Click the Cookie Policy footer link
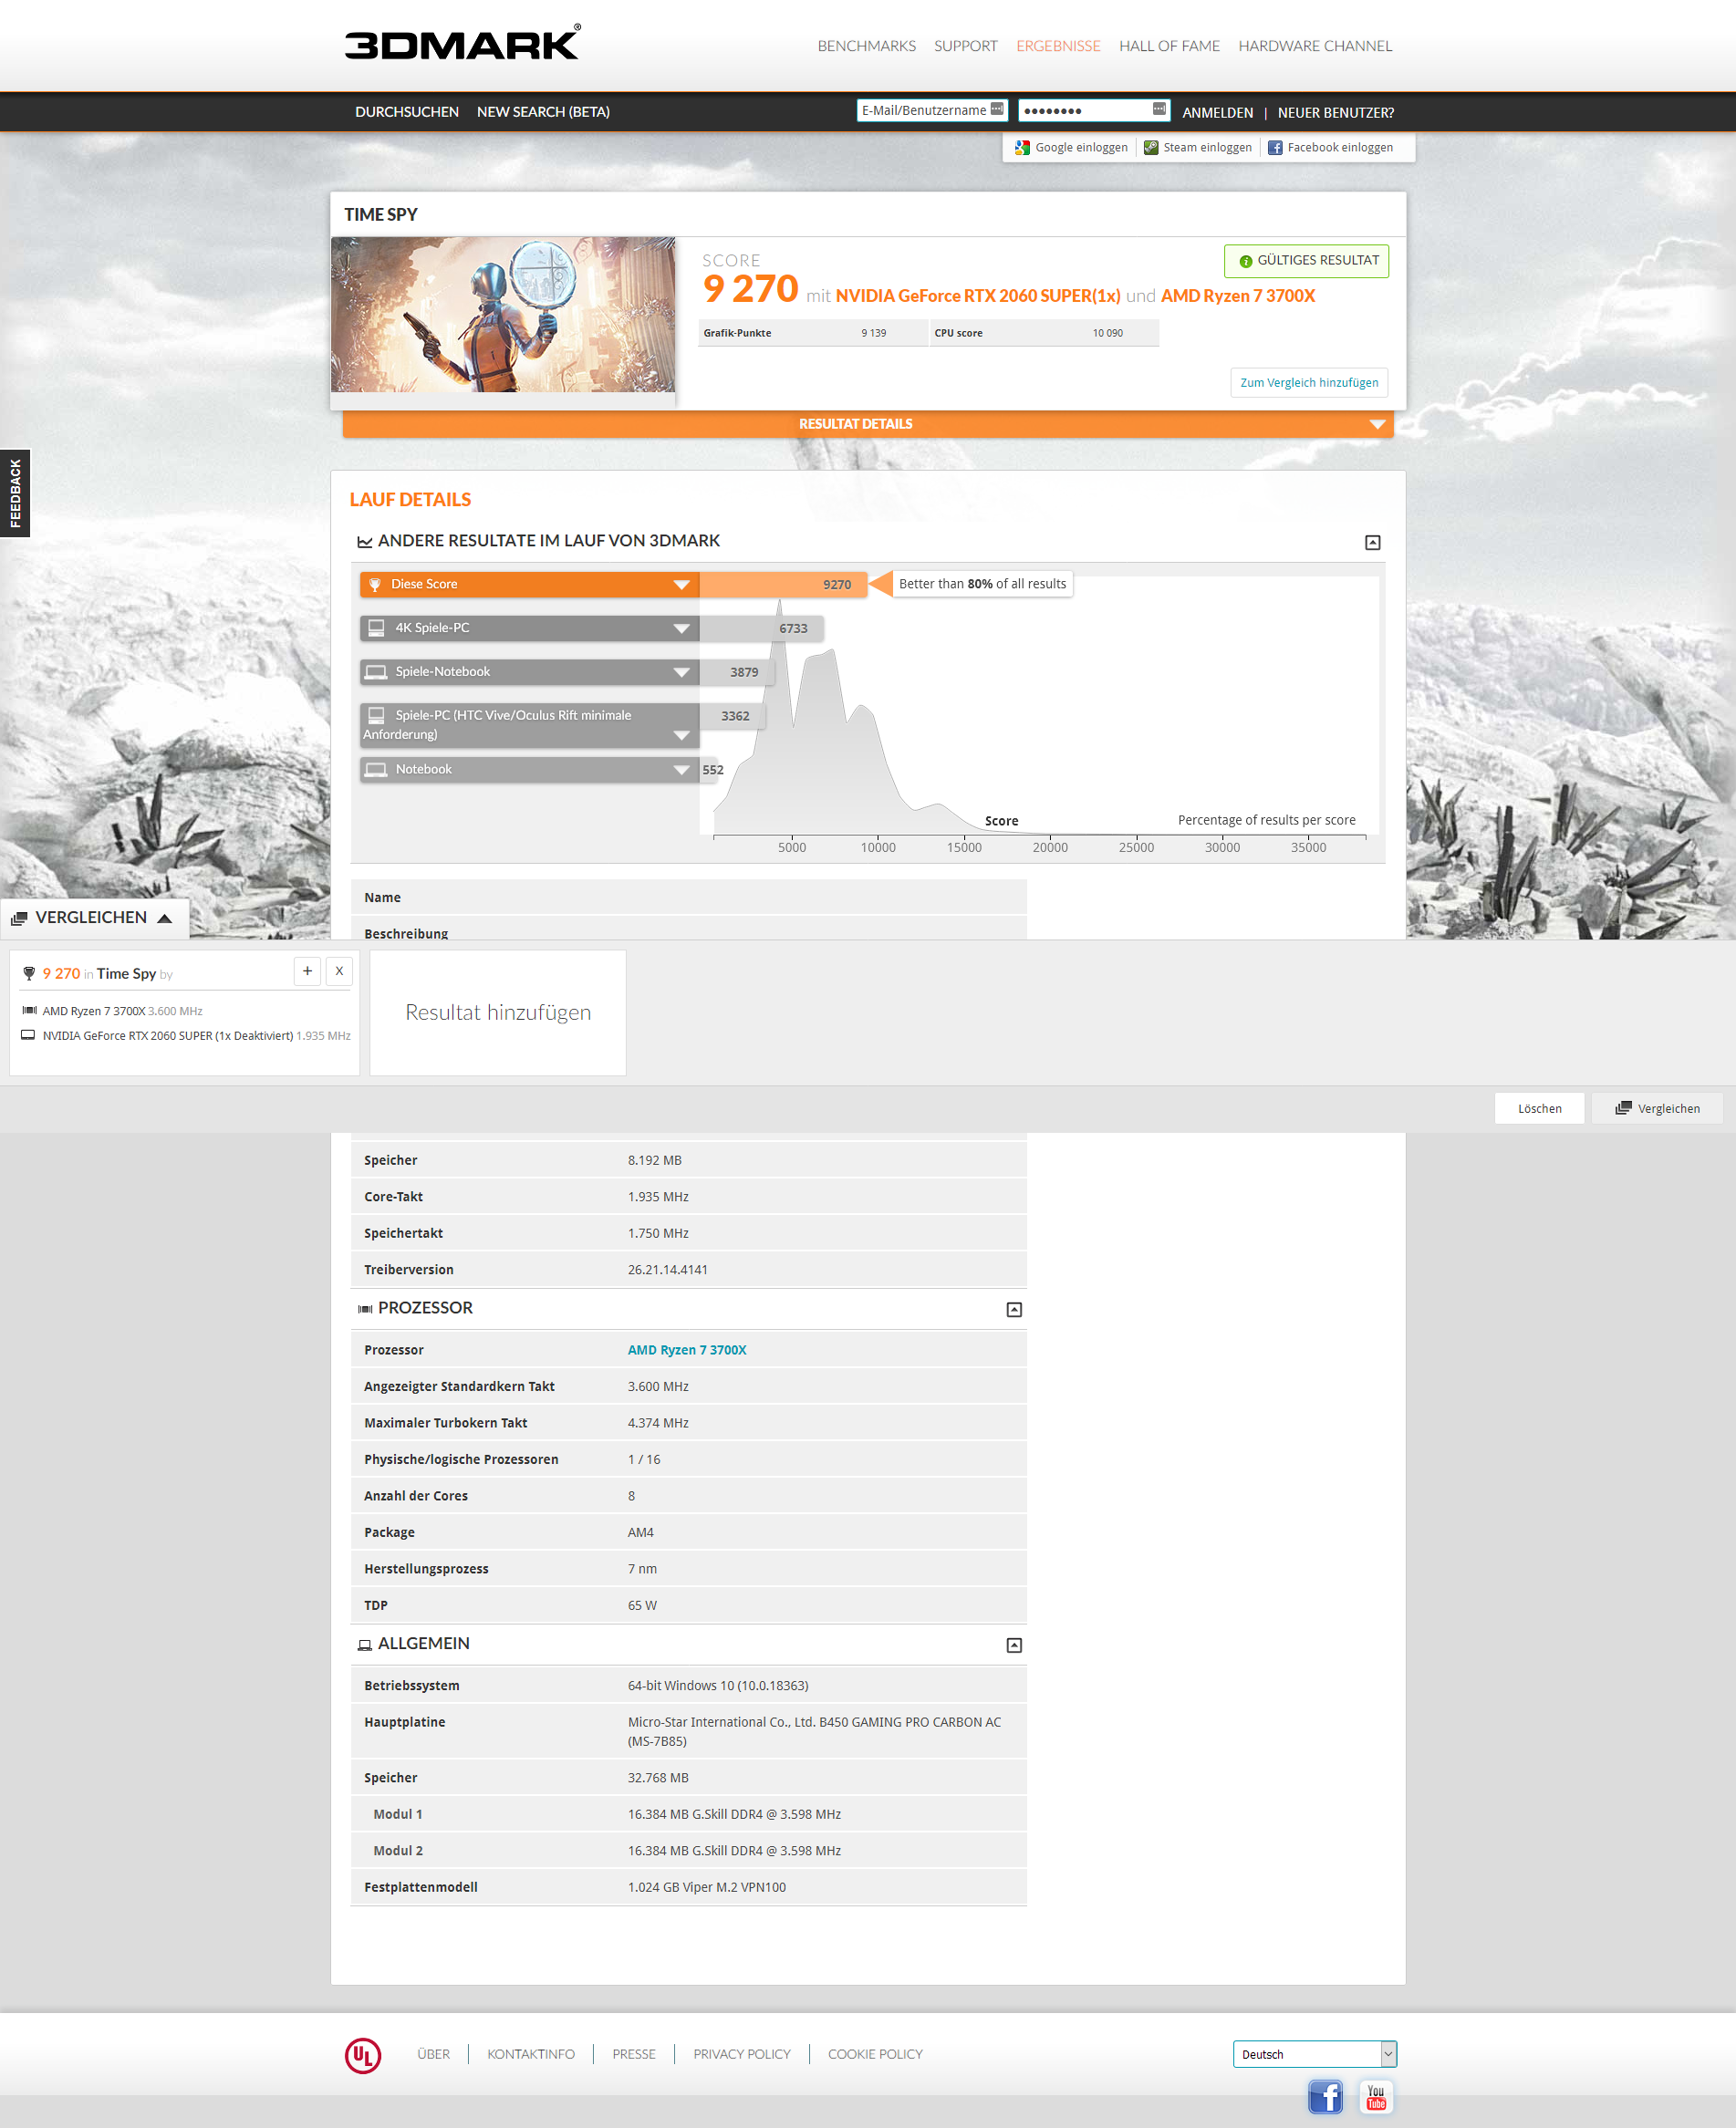 875,2054
